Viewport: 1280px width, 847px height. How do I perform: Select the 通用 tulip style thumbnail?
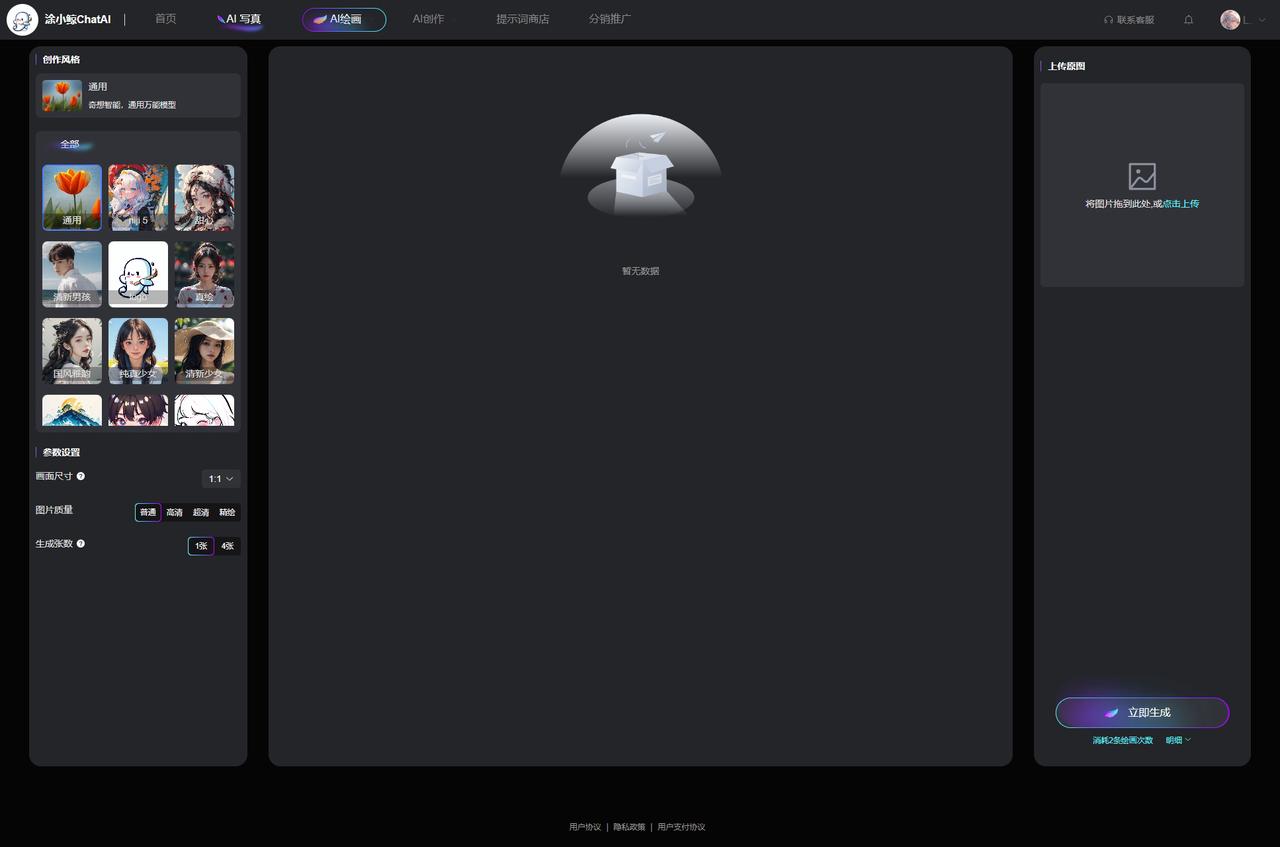tap(72, 197)
